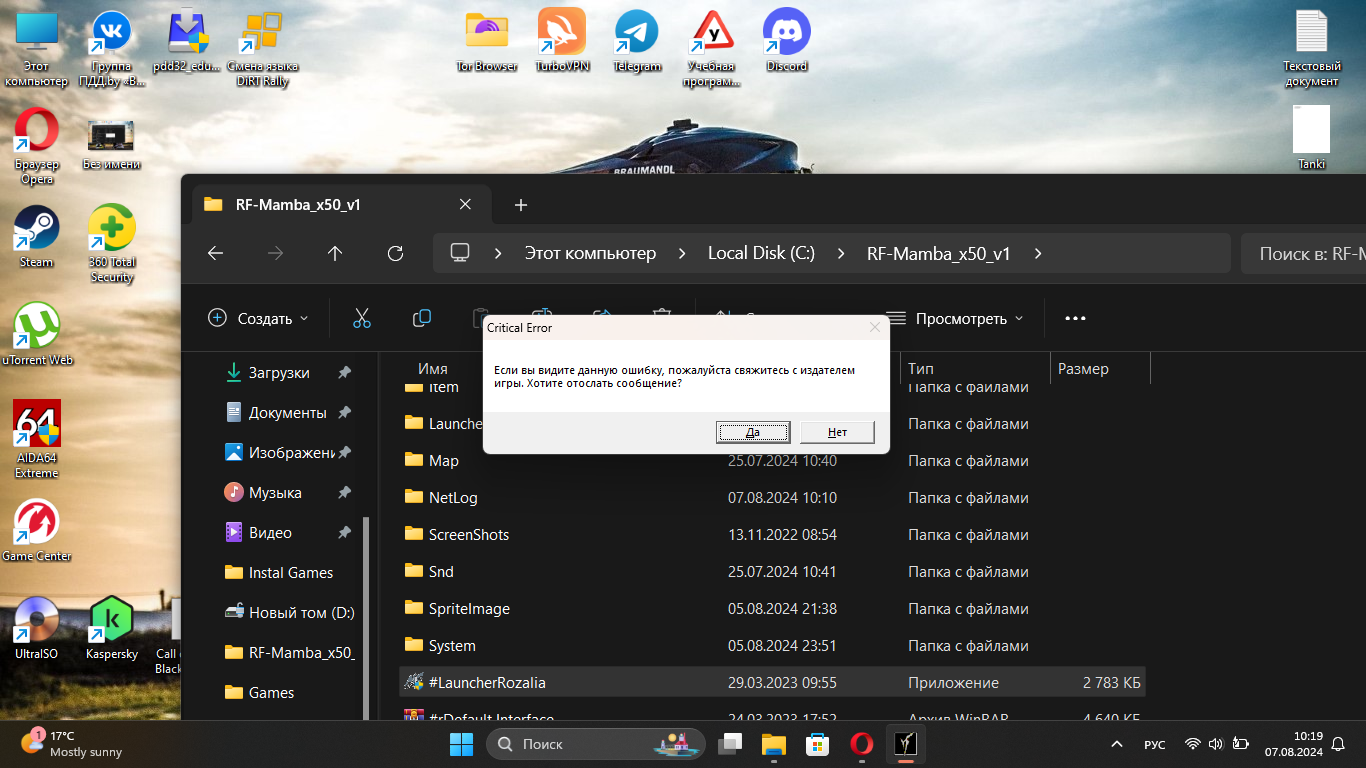The height and width of the screenshot is (768, 1366).
Task: Open the three-dots more options menu
Action: point(1075,318)
